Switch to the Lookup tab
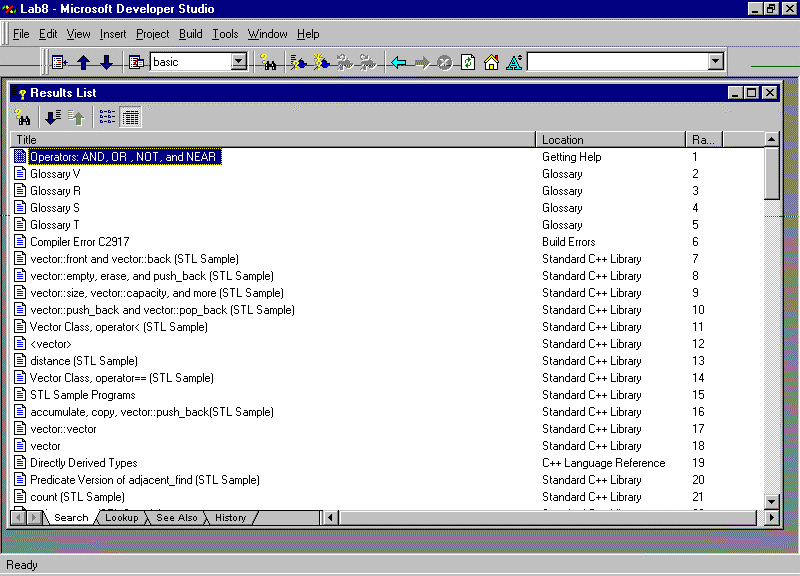This screenshot has width=800, height=576. click(x=121, y=517)
